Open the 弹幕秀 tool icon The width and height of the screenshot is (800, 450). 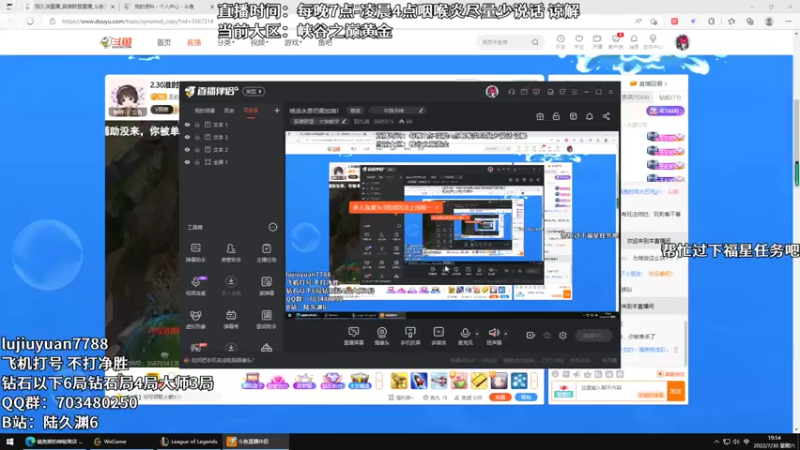click(231, 319)
